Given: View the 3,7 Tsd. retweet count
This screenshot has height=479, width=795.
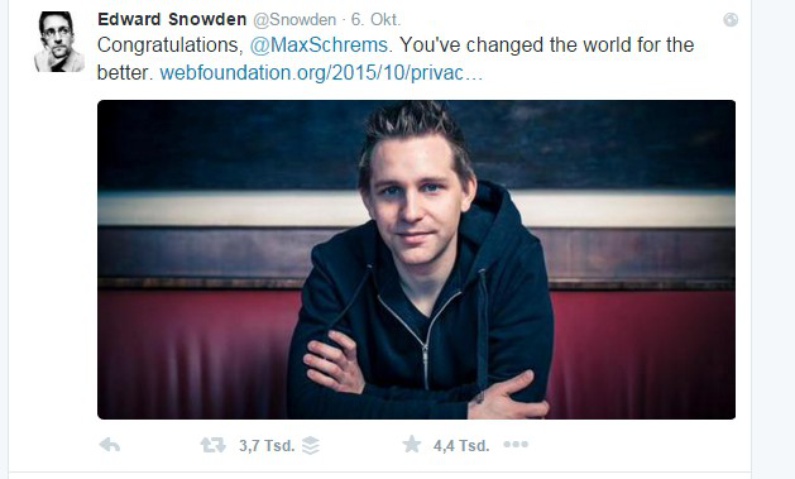Looking at the screenshot, I should coord(267,446).
